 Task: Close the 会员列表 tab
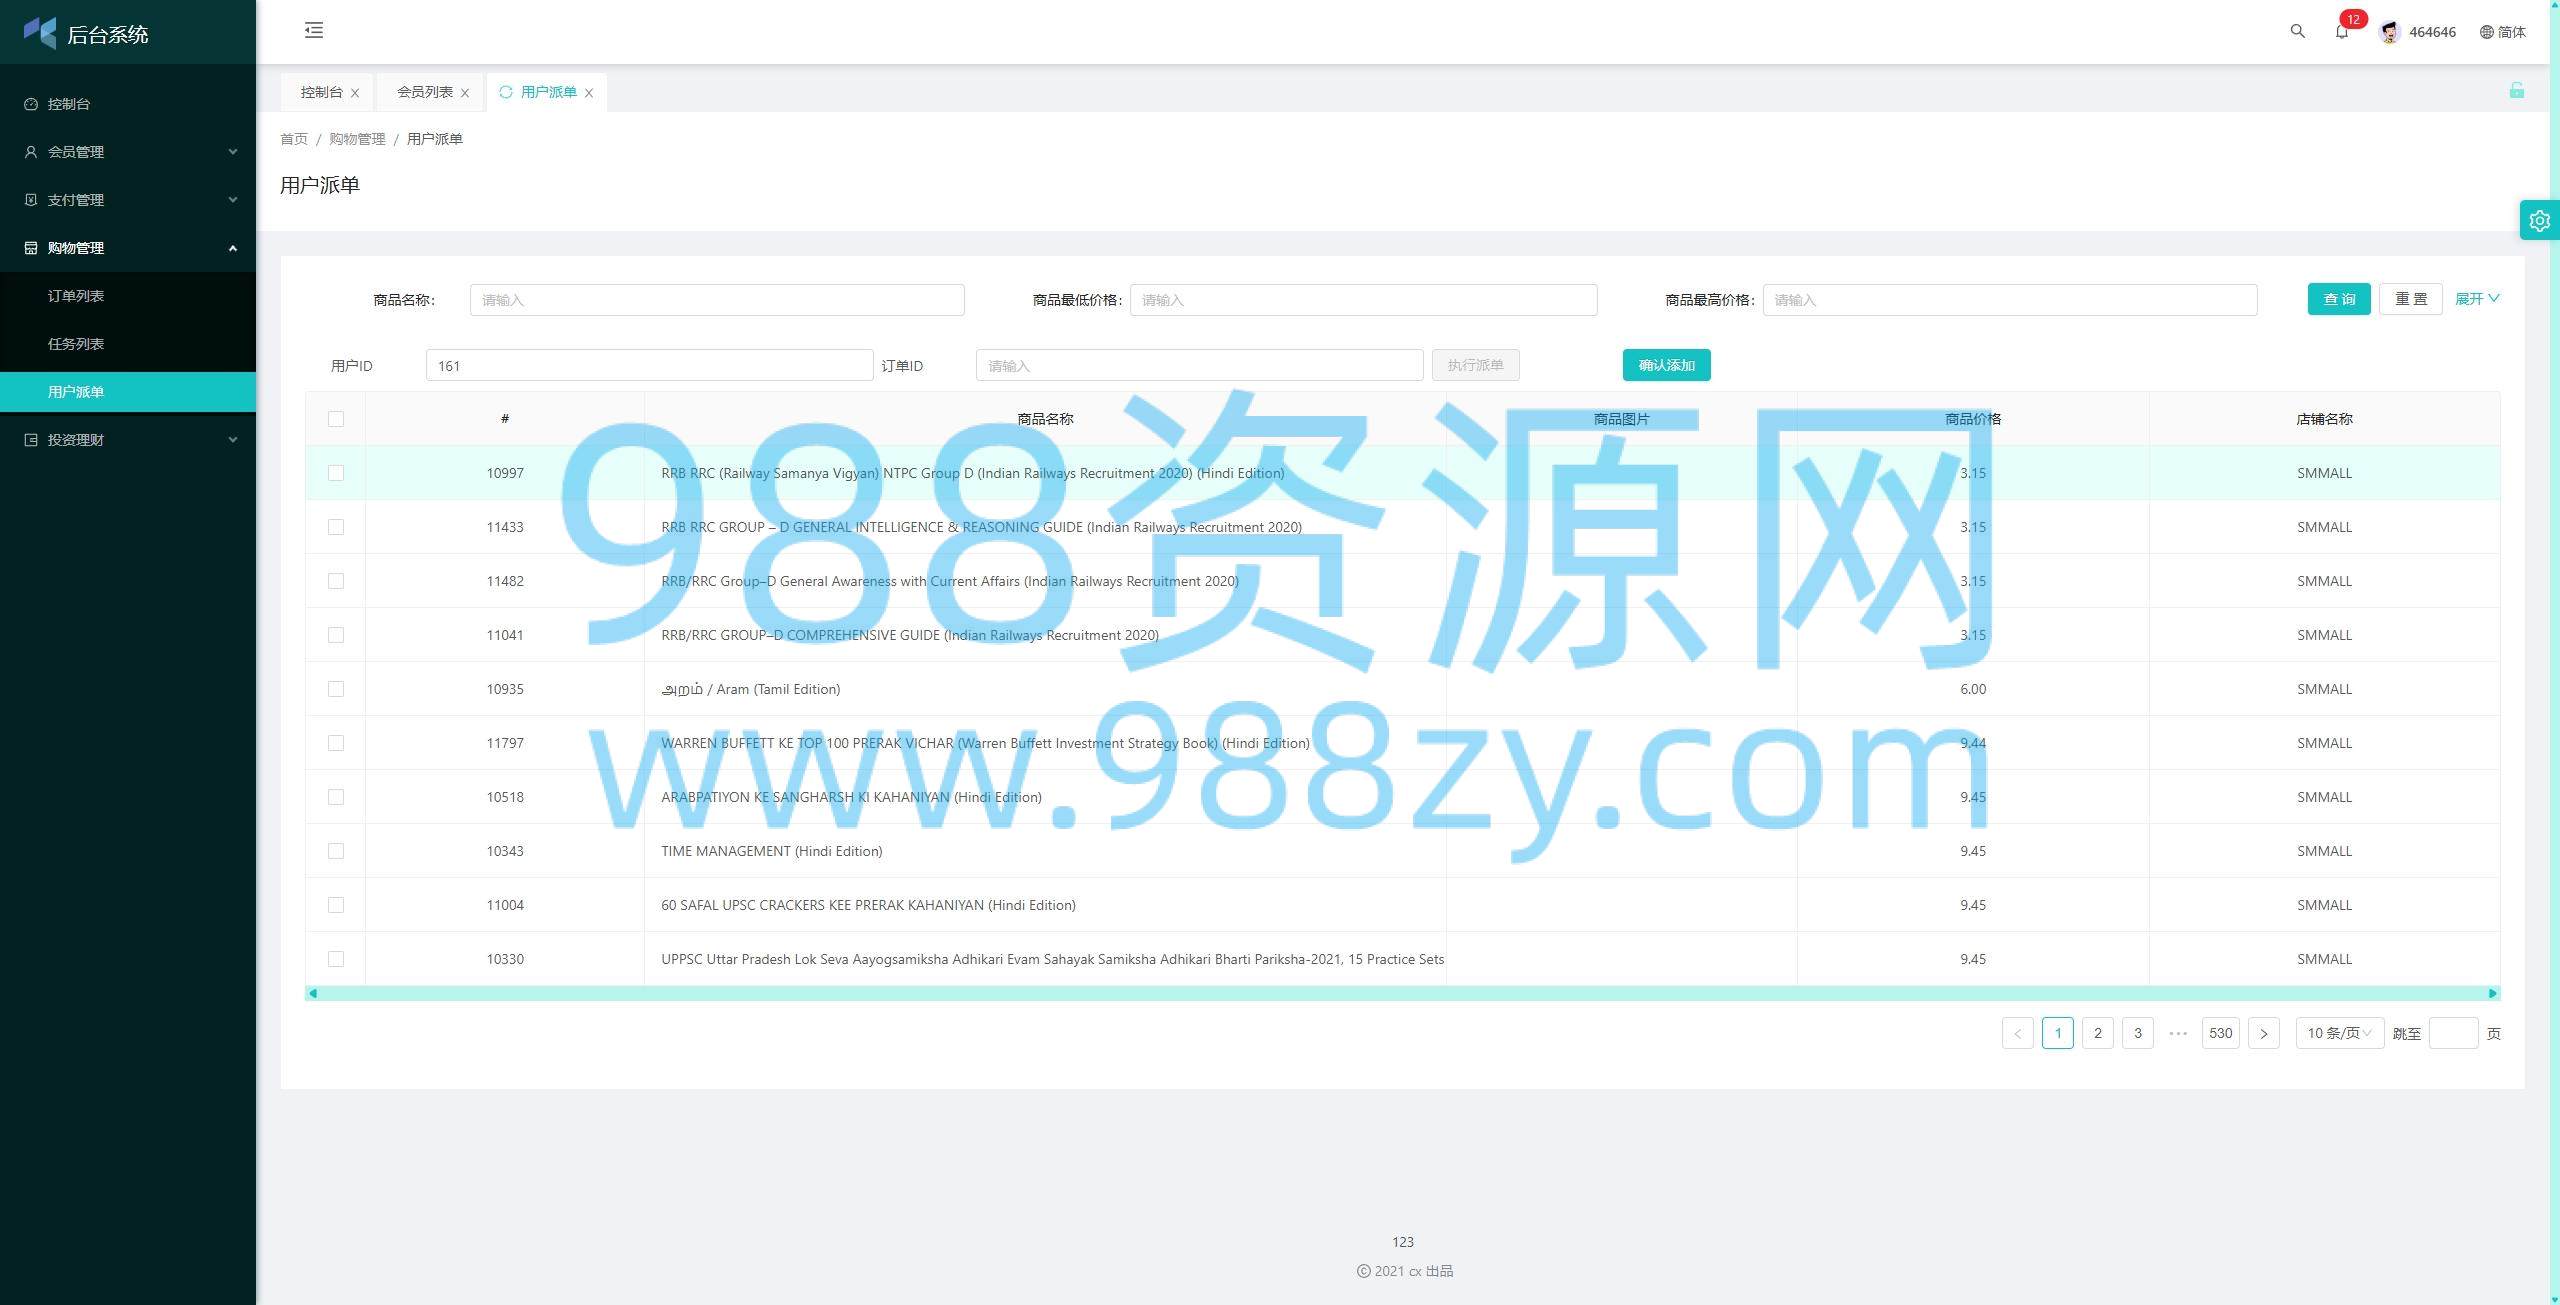click(x=465, y=93)
